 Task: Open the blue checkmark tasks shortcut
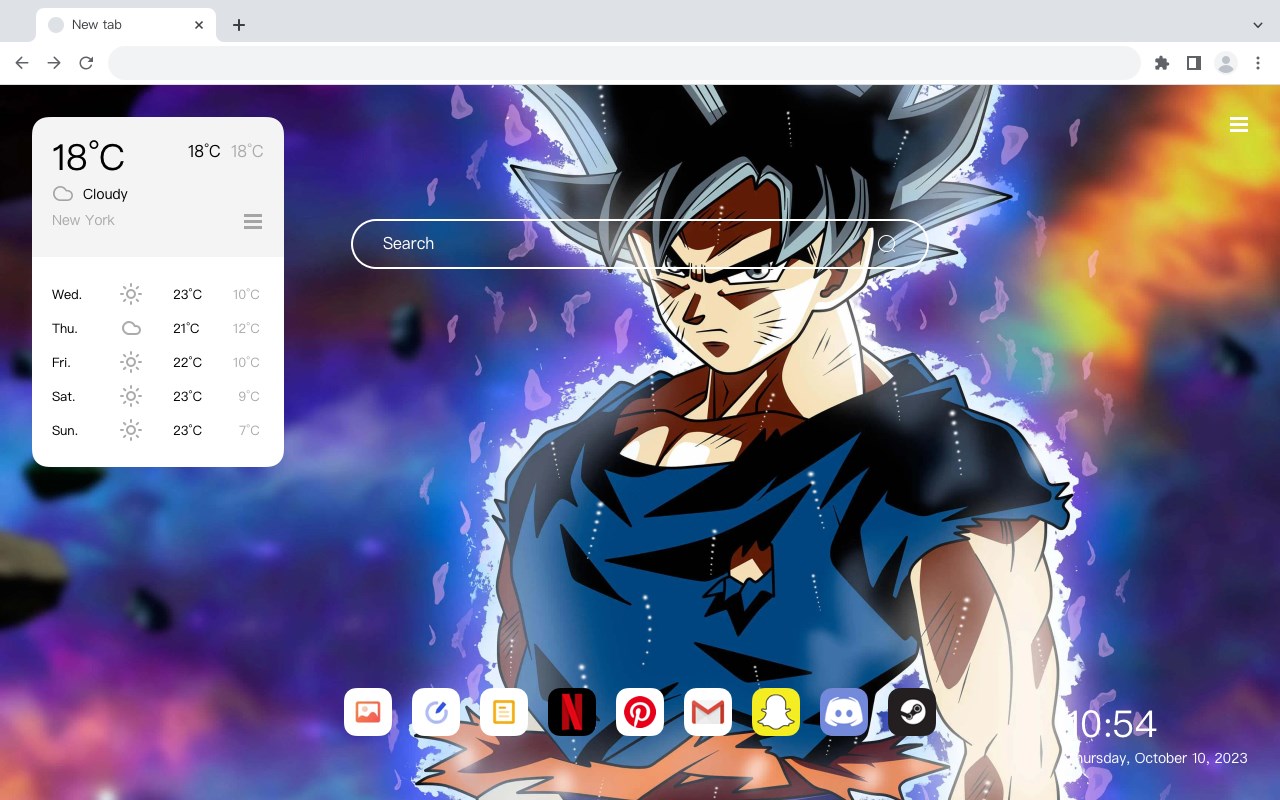(x=436, y=712)
